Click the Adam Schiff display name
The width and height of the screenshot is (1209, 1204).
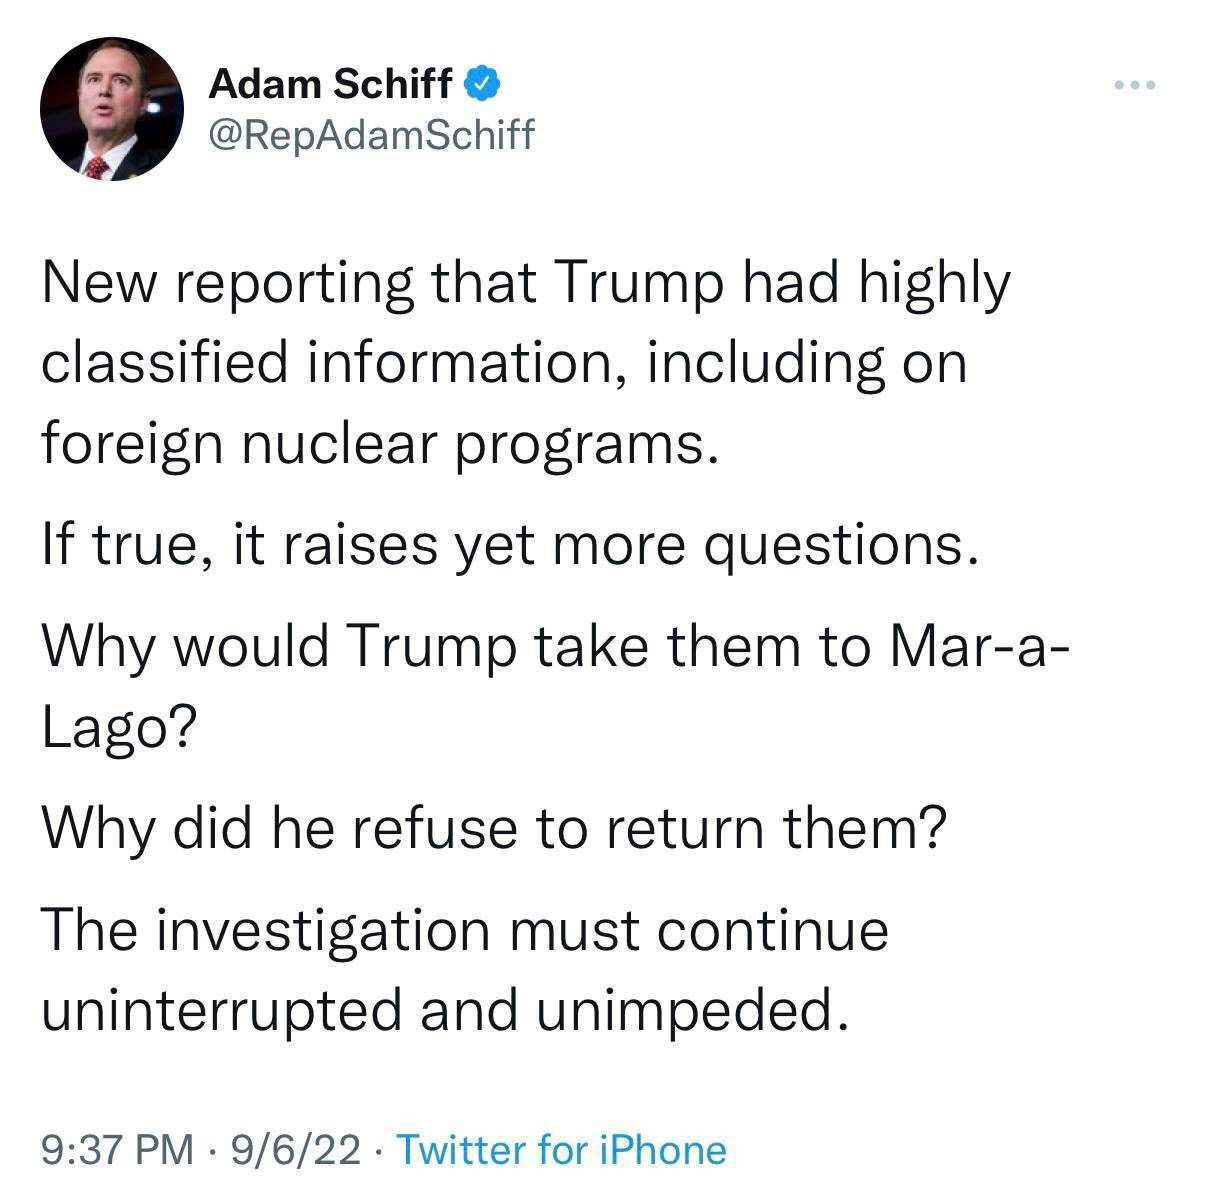pyautogui.click(x=330, y=85)
